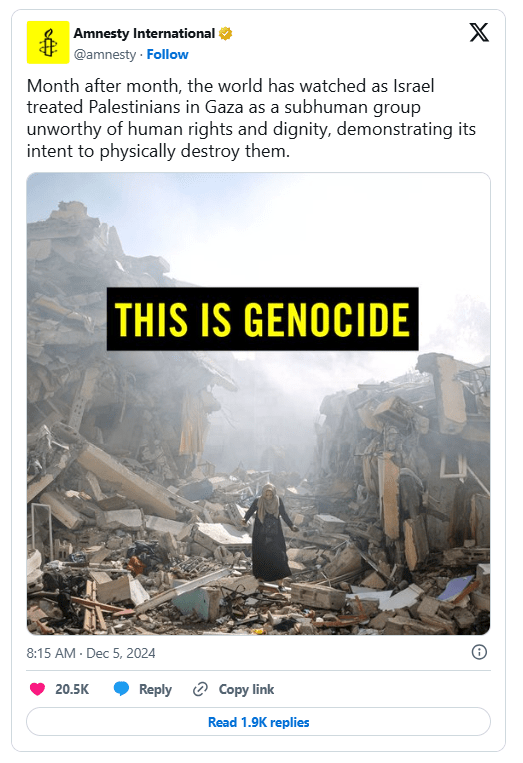
Task: Open the info circle icon
Action: pyautogui.click(x=479, y=652)
